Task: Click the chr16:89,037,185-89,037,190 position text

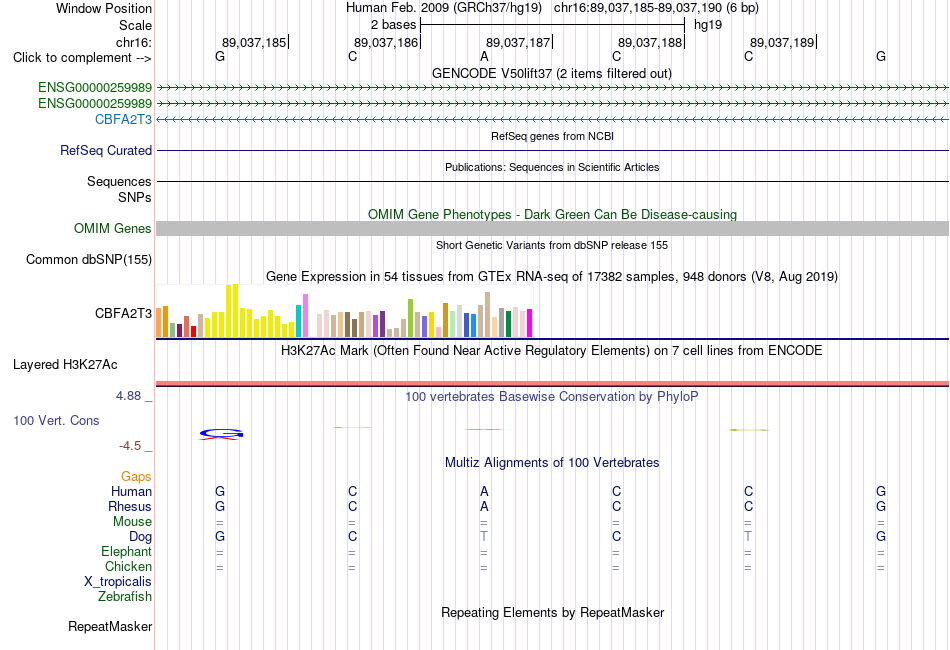Action: (x=638, y=8)
